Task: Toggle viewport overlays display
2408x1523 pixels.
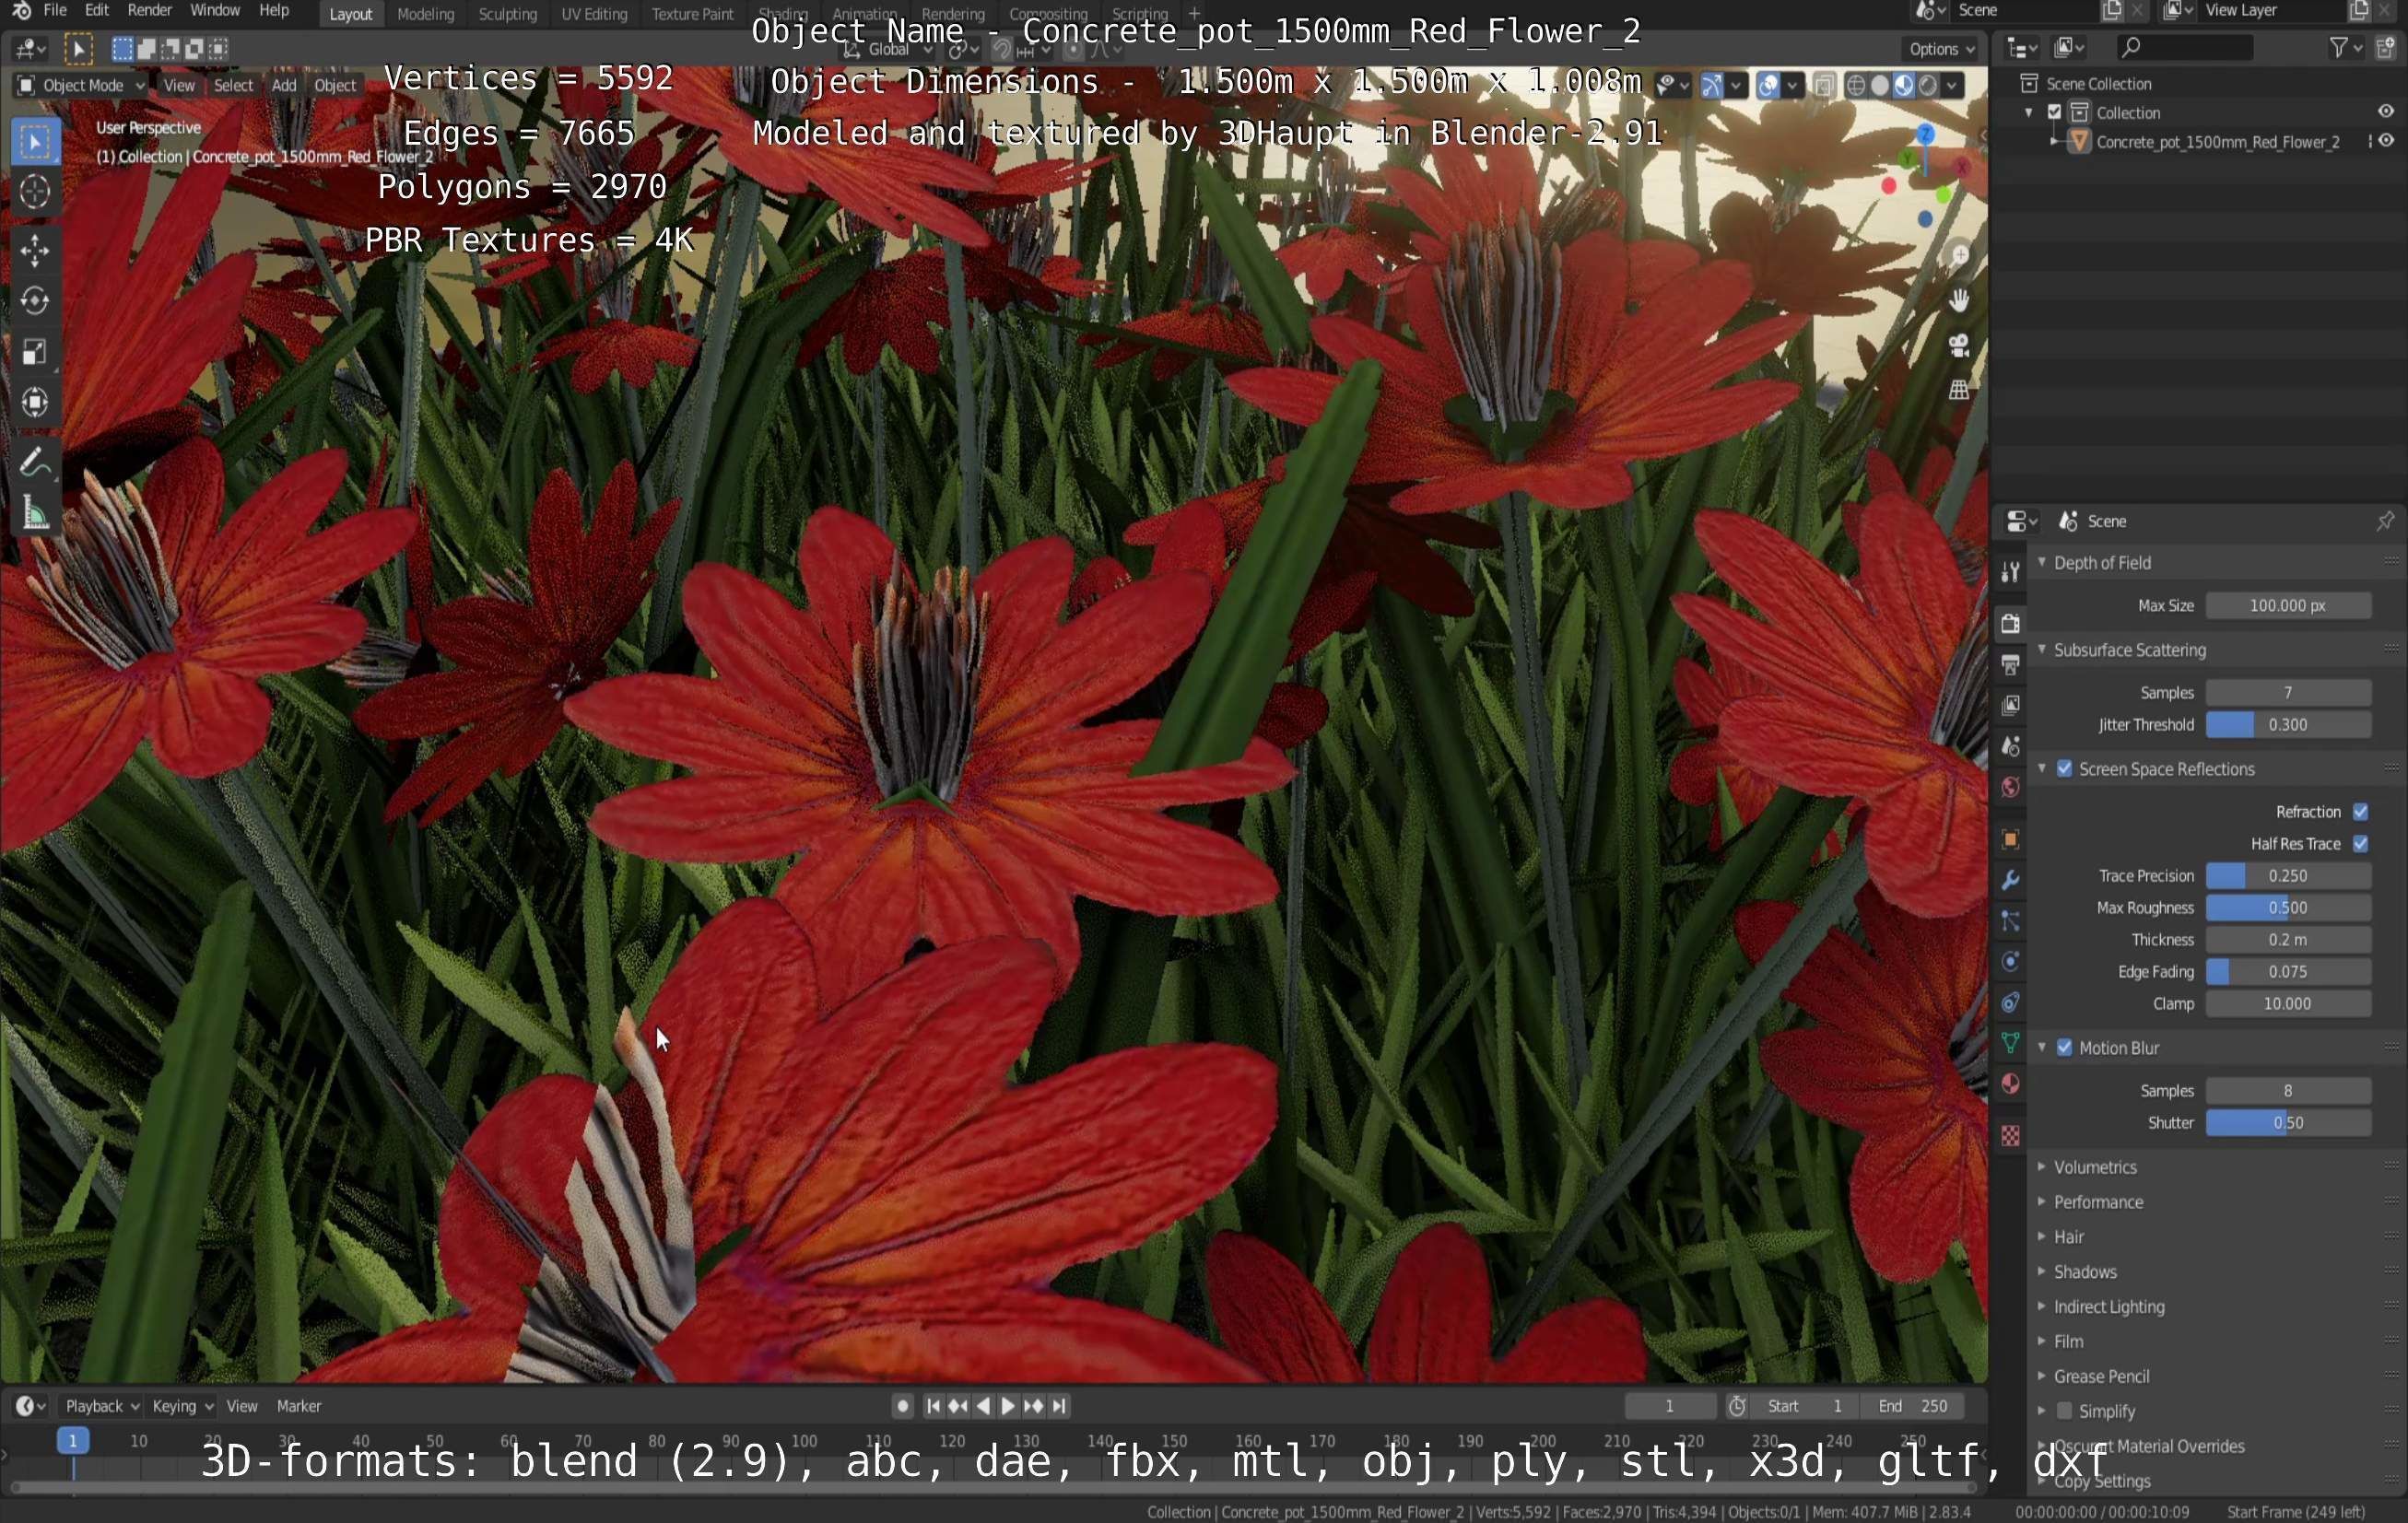Action: [x=1768, y=85]
